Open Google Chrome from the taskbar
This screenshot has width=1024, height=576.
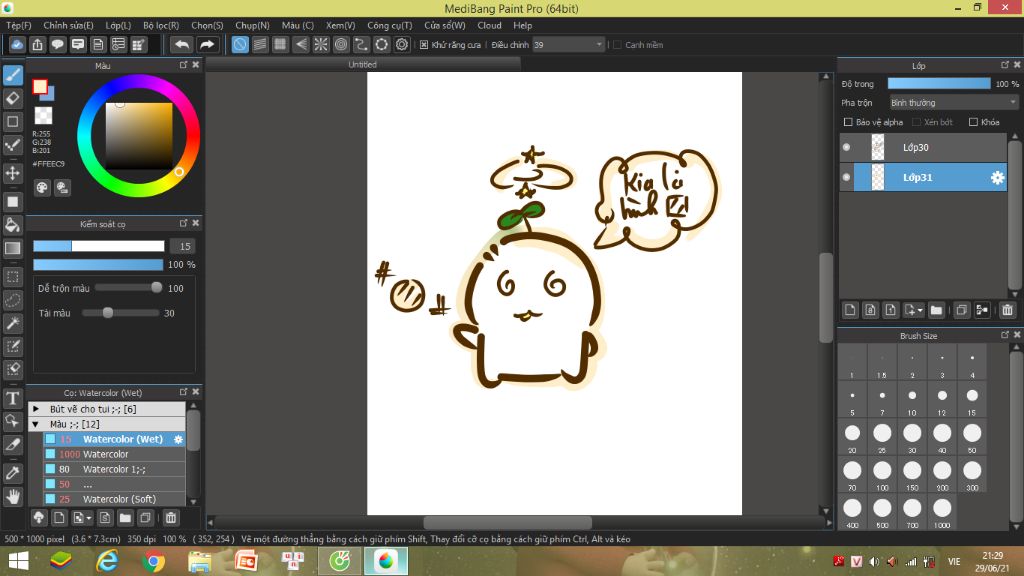pyautogui.click(x=153, y=561)
